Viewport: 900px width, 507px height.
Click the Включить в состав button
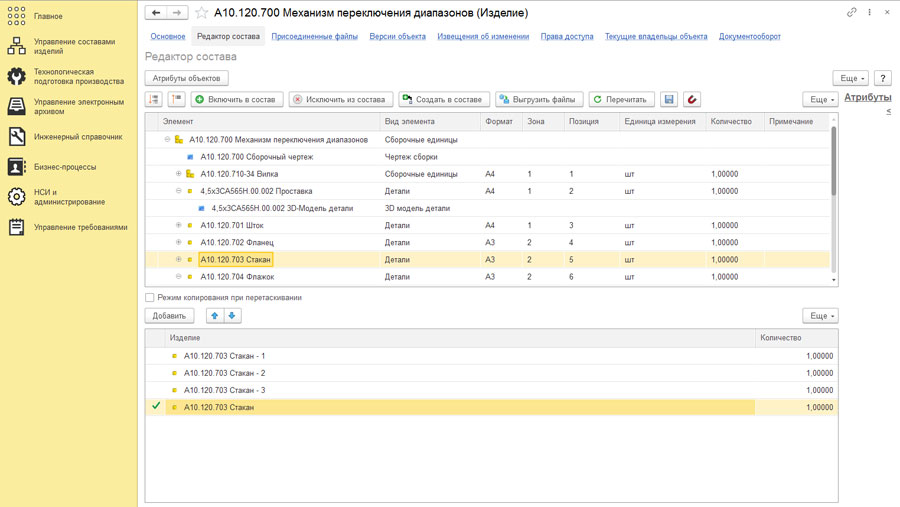237,100
